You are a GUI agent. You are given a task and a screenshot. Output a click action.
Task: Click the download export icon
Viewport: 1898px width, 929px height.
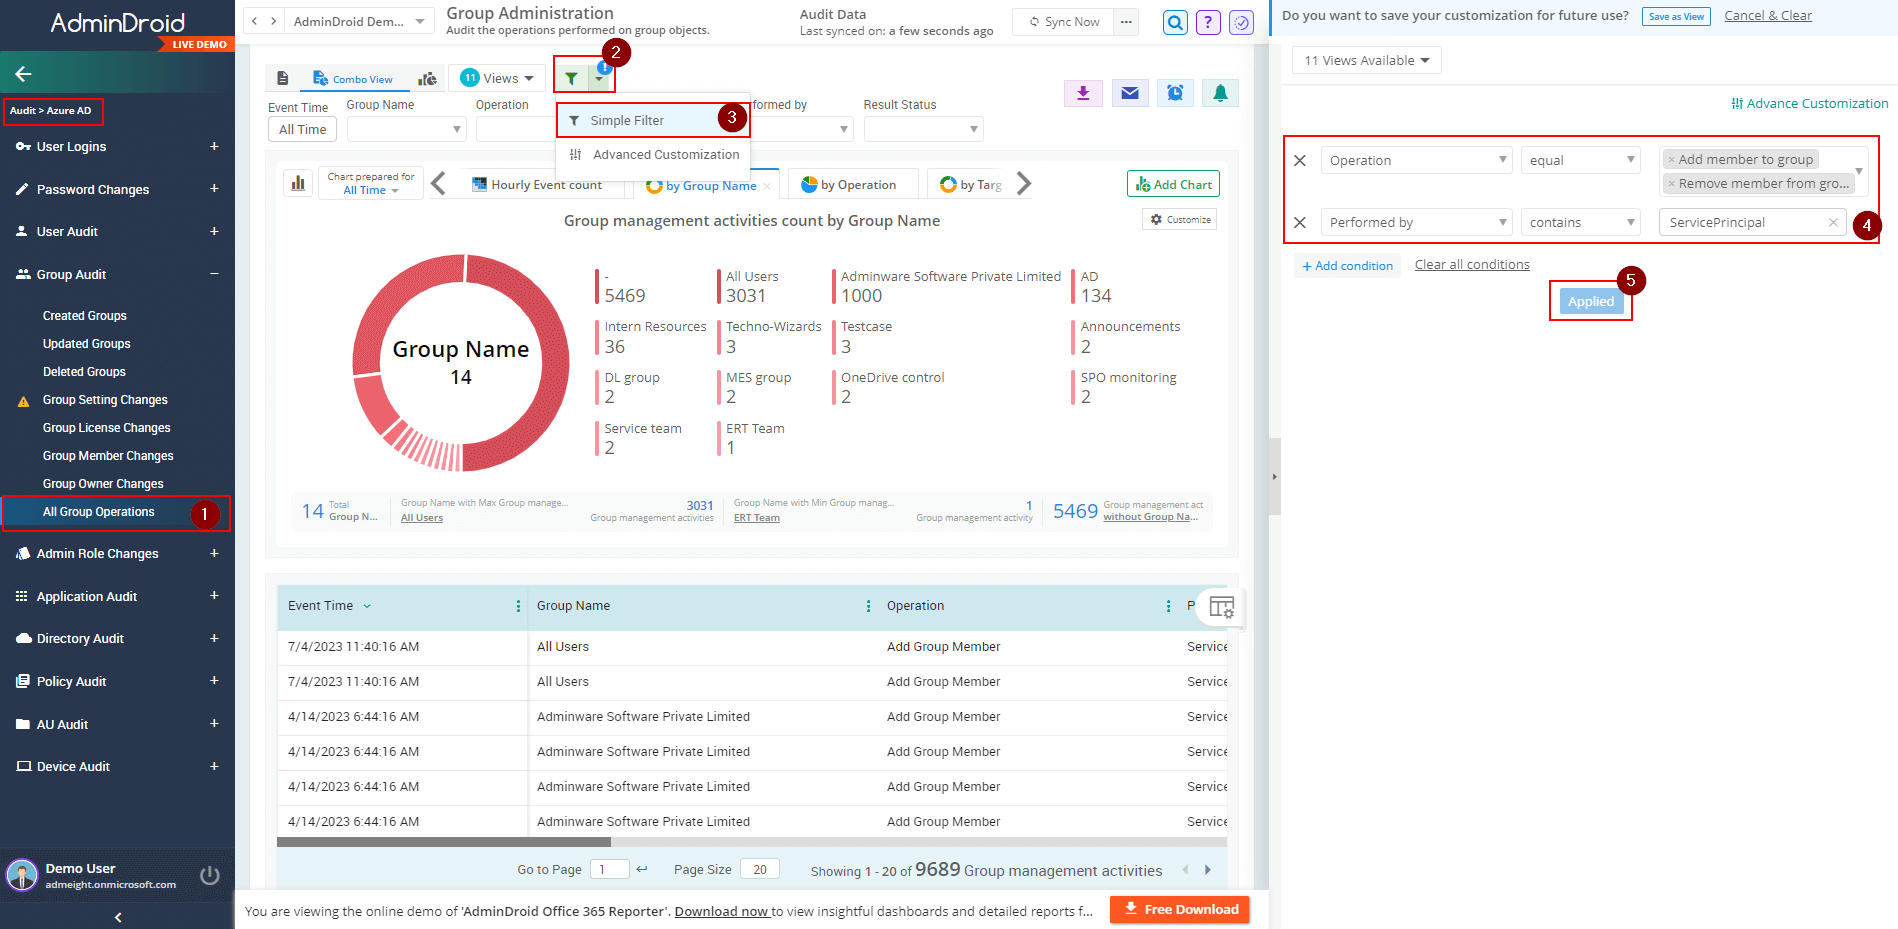point(1083,93)
